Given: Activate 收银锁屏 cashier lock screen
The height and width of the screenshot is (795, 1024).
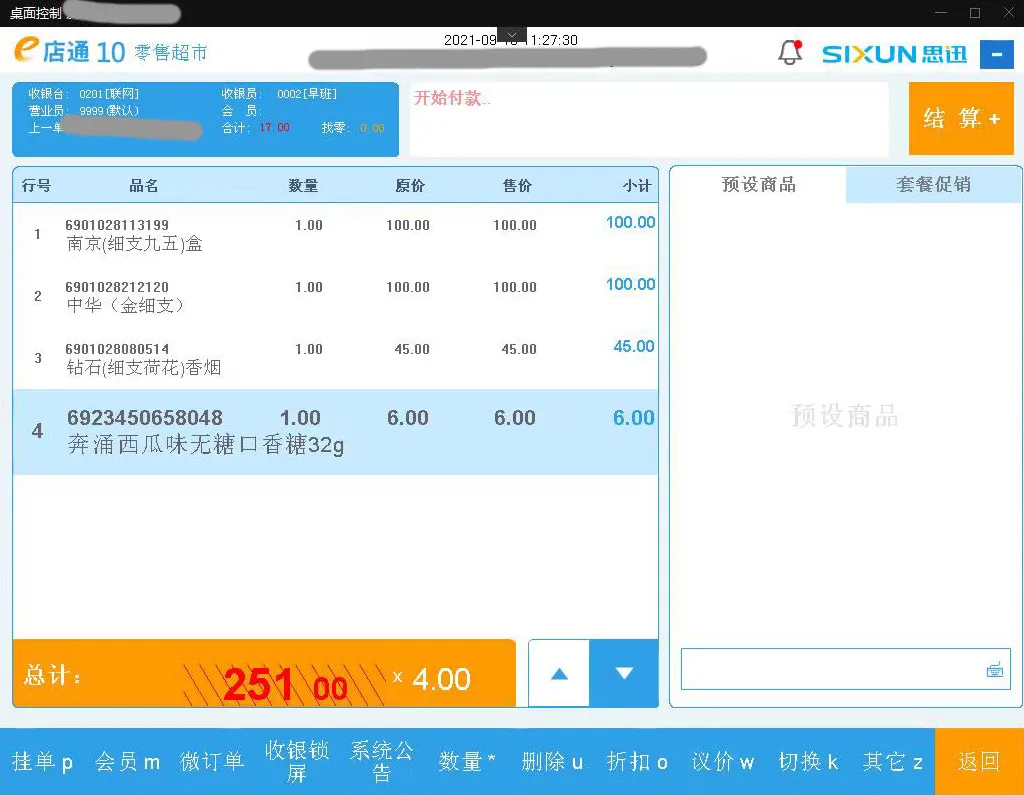Looking at the screenshot, I should [x=296, y=761].
